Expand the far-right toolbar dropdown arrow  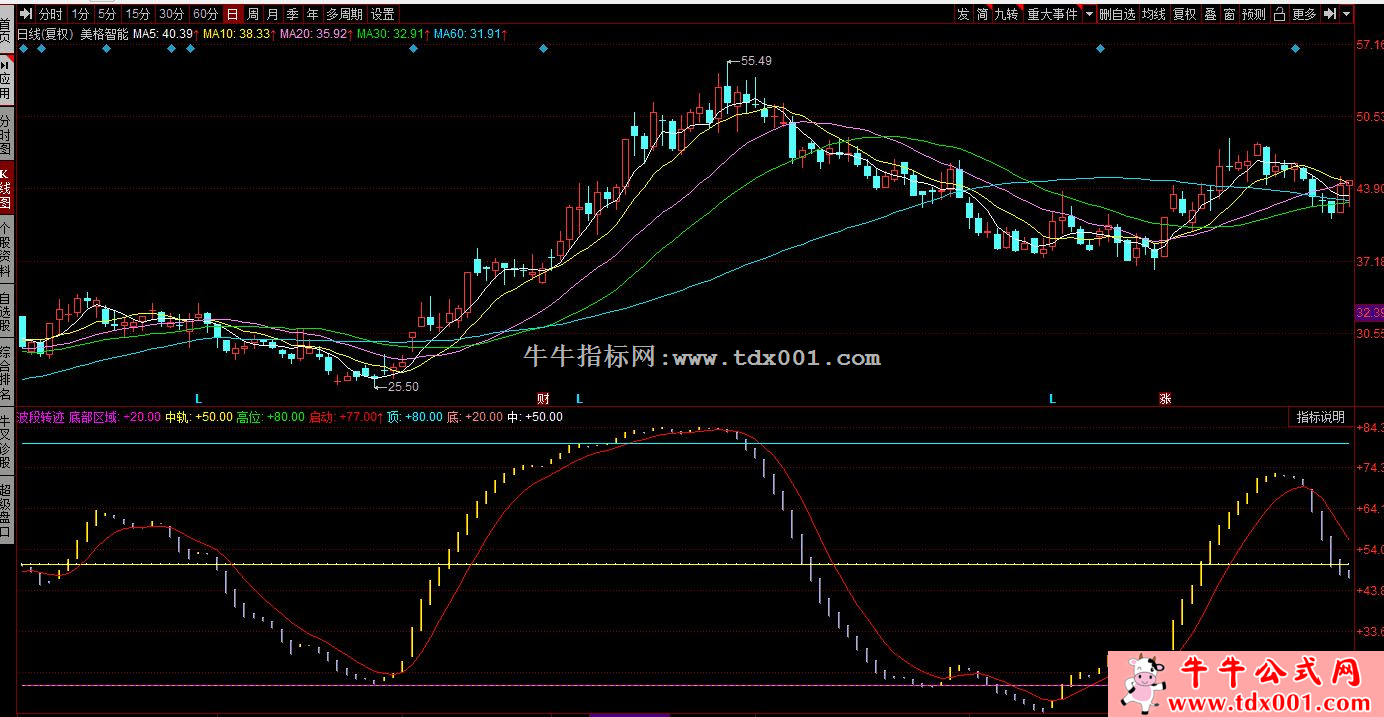click(1346, 14)
